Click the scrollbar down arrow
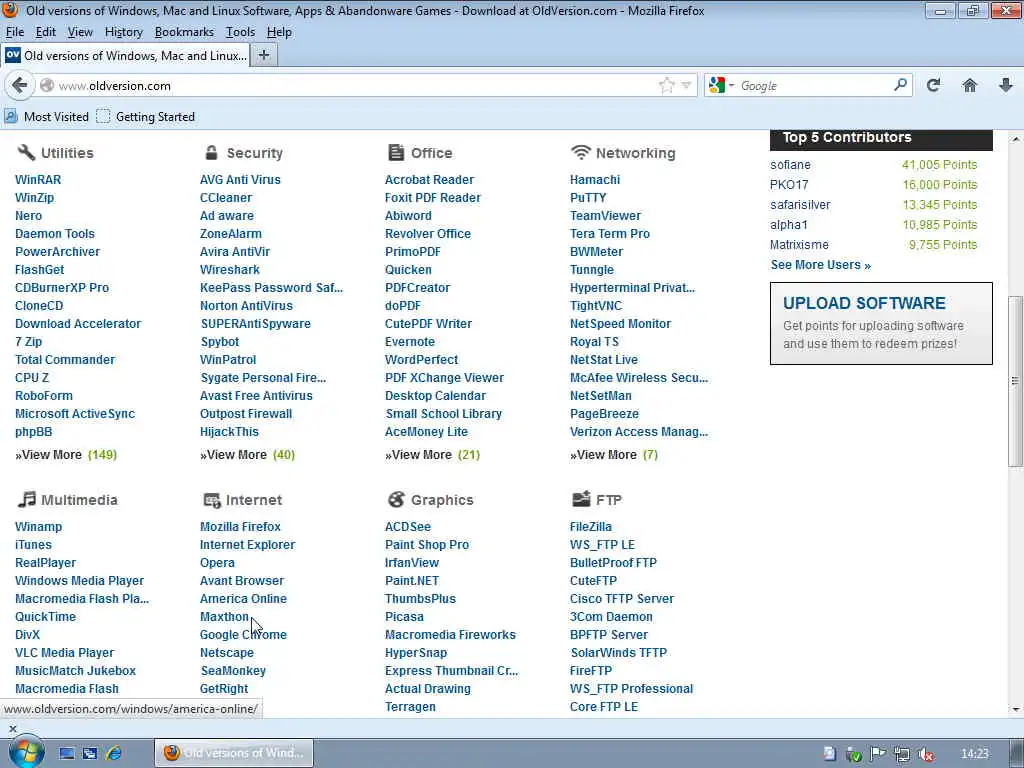 [x=1016, y=709]
